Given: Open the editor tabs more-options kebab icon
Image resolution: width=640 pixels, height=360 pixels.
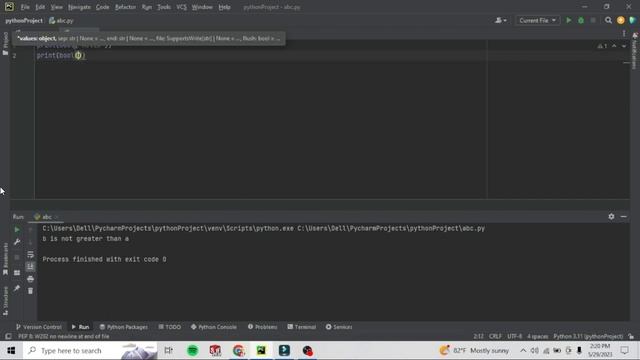Looking at the screenshot, I should click(x=624, y=33).
